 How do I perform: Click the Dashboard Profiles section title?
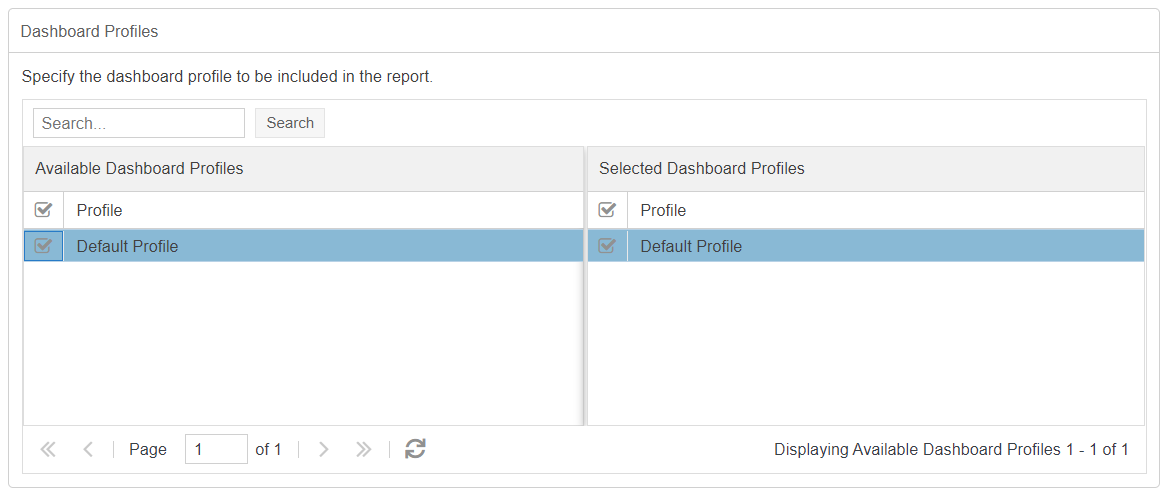click(89, 31)
